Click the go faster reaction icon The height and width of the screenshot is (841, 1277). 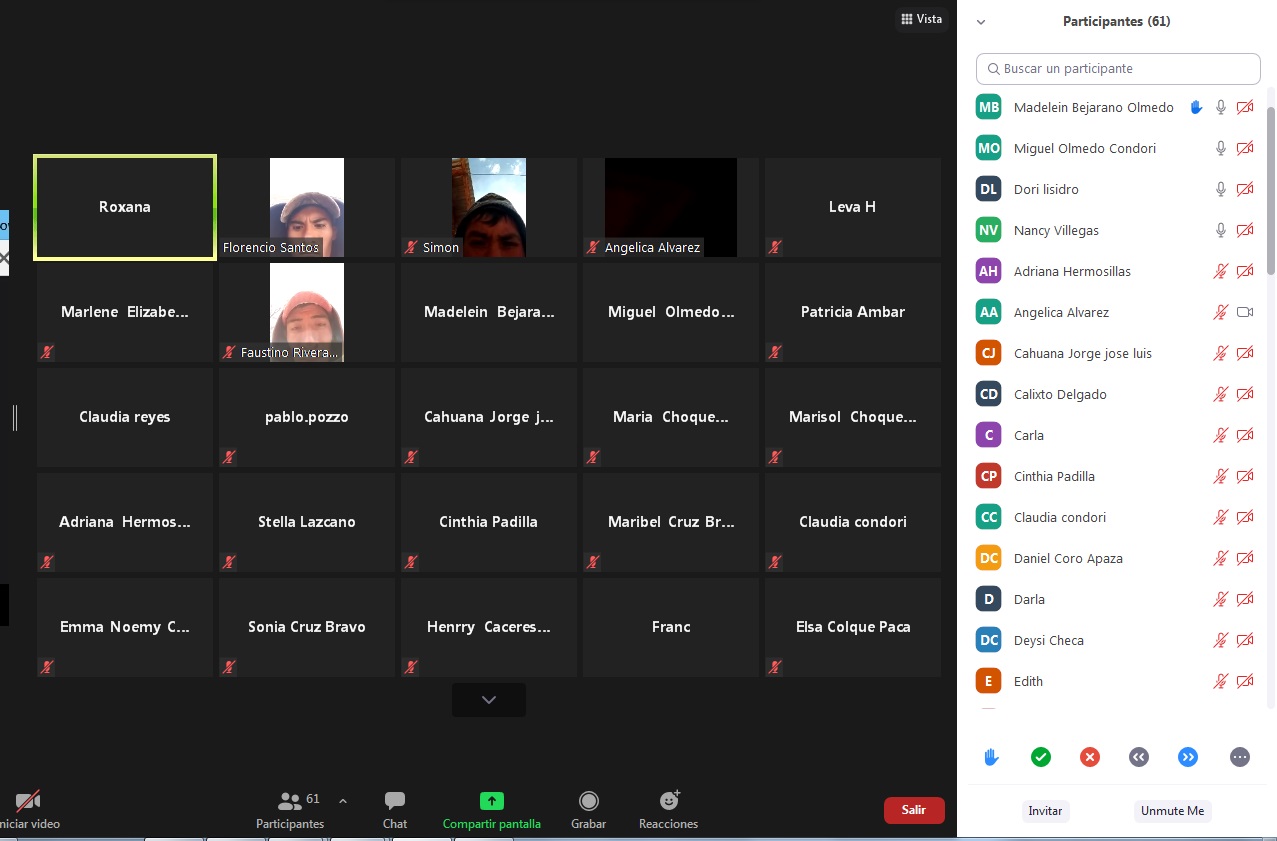point(1188,757)
